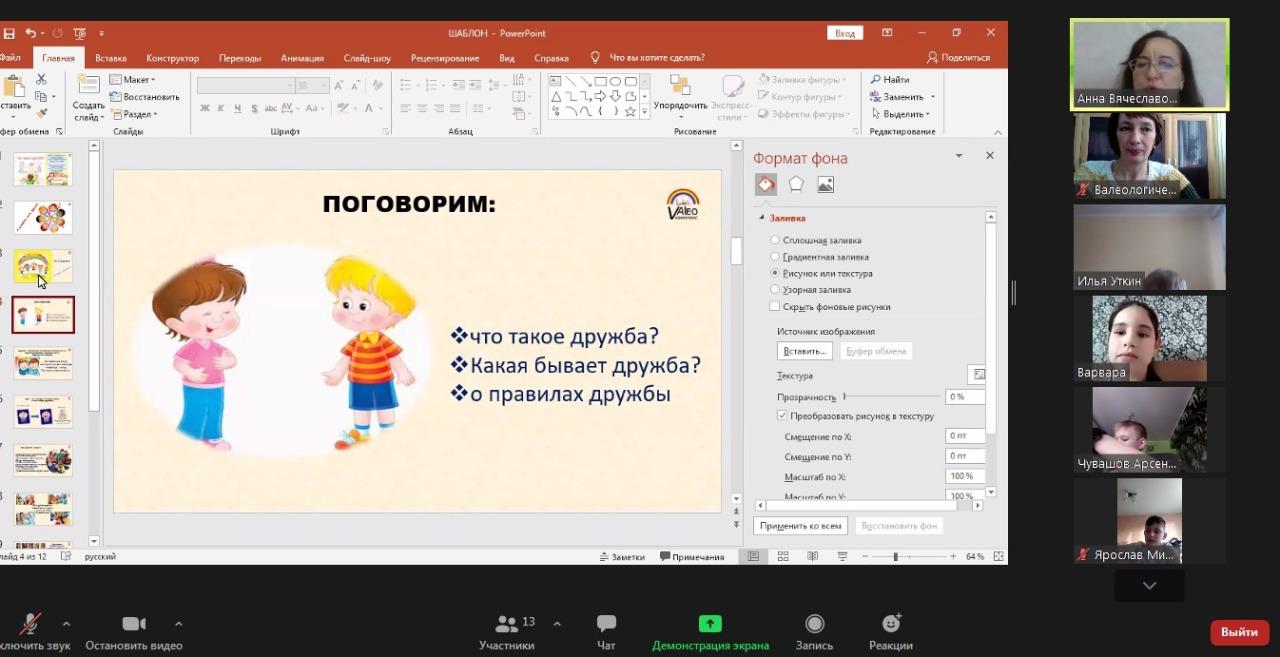
Task: Check Скрыть фоновые рисунки checkbox
Action: pos(775,306)
